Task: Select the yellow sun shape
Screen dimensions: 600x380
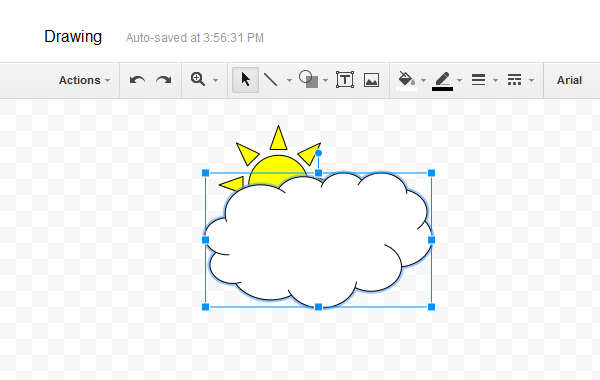Action: tap(277, 168)
